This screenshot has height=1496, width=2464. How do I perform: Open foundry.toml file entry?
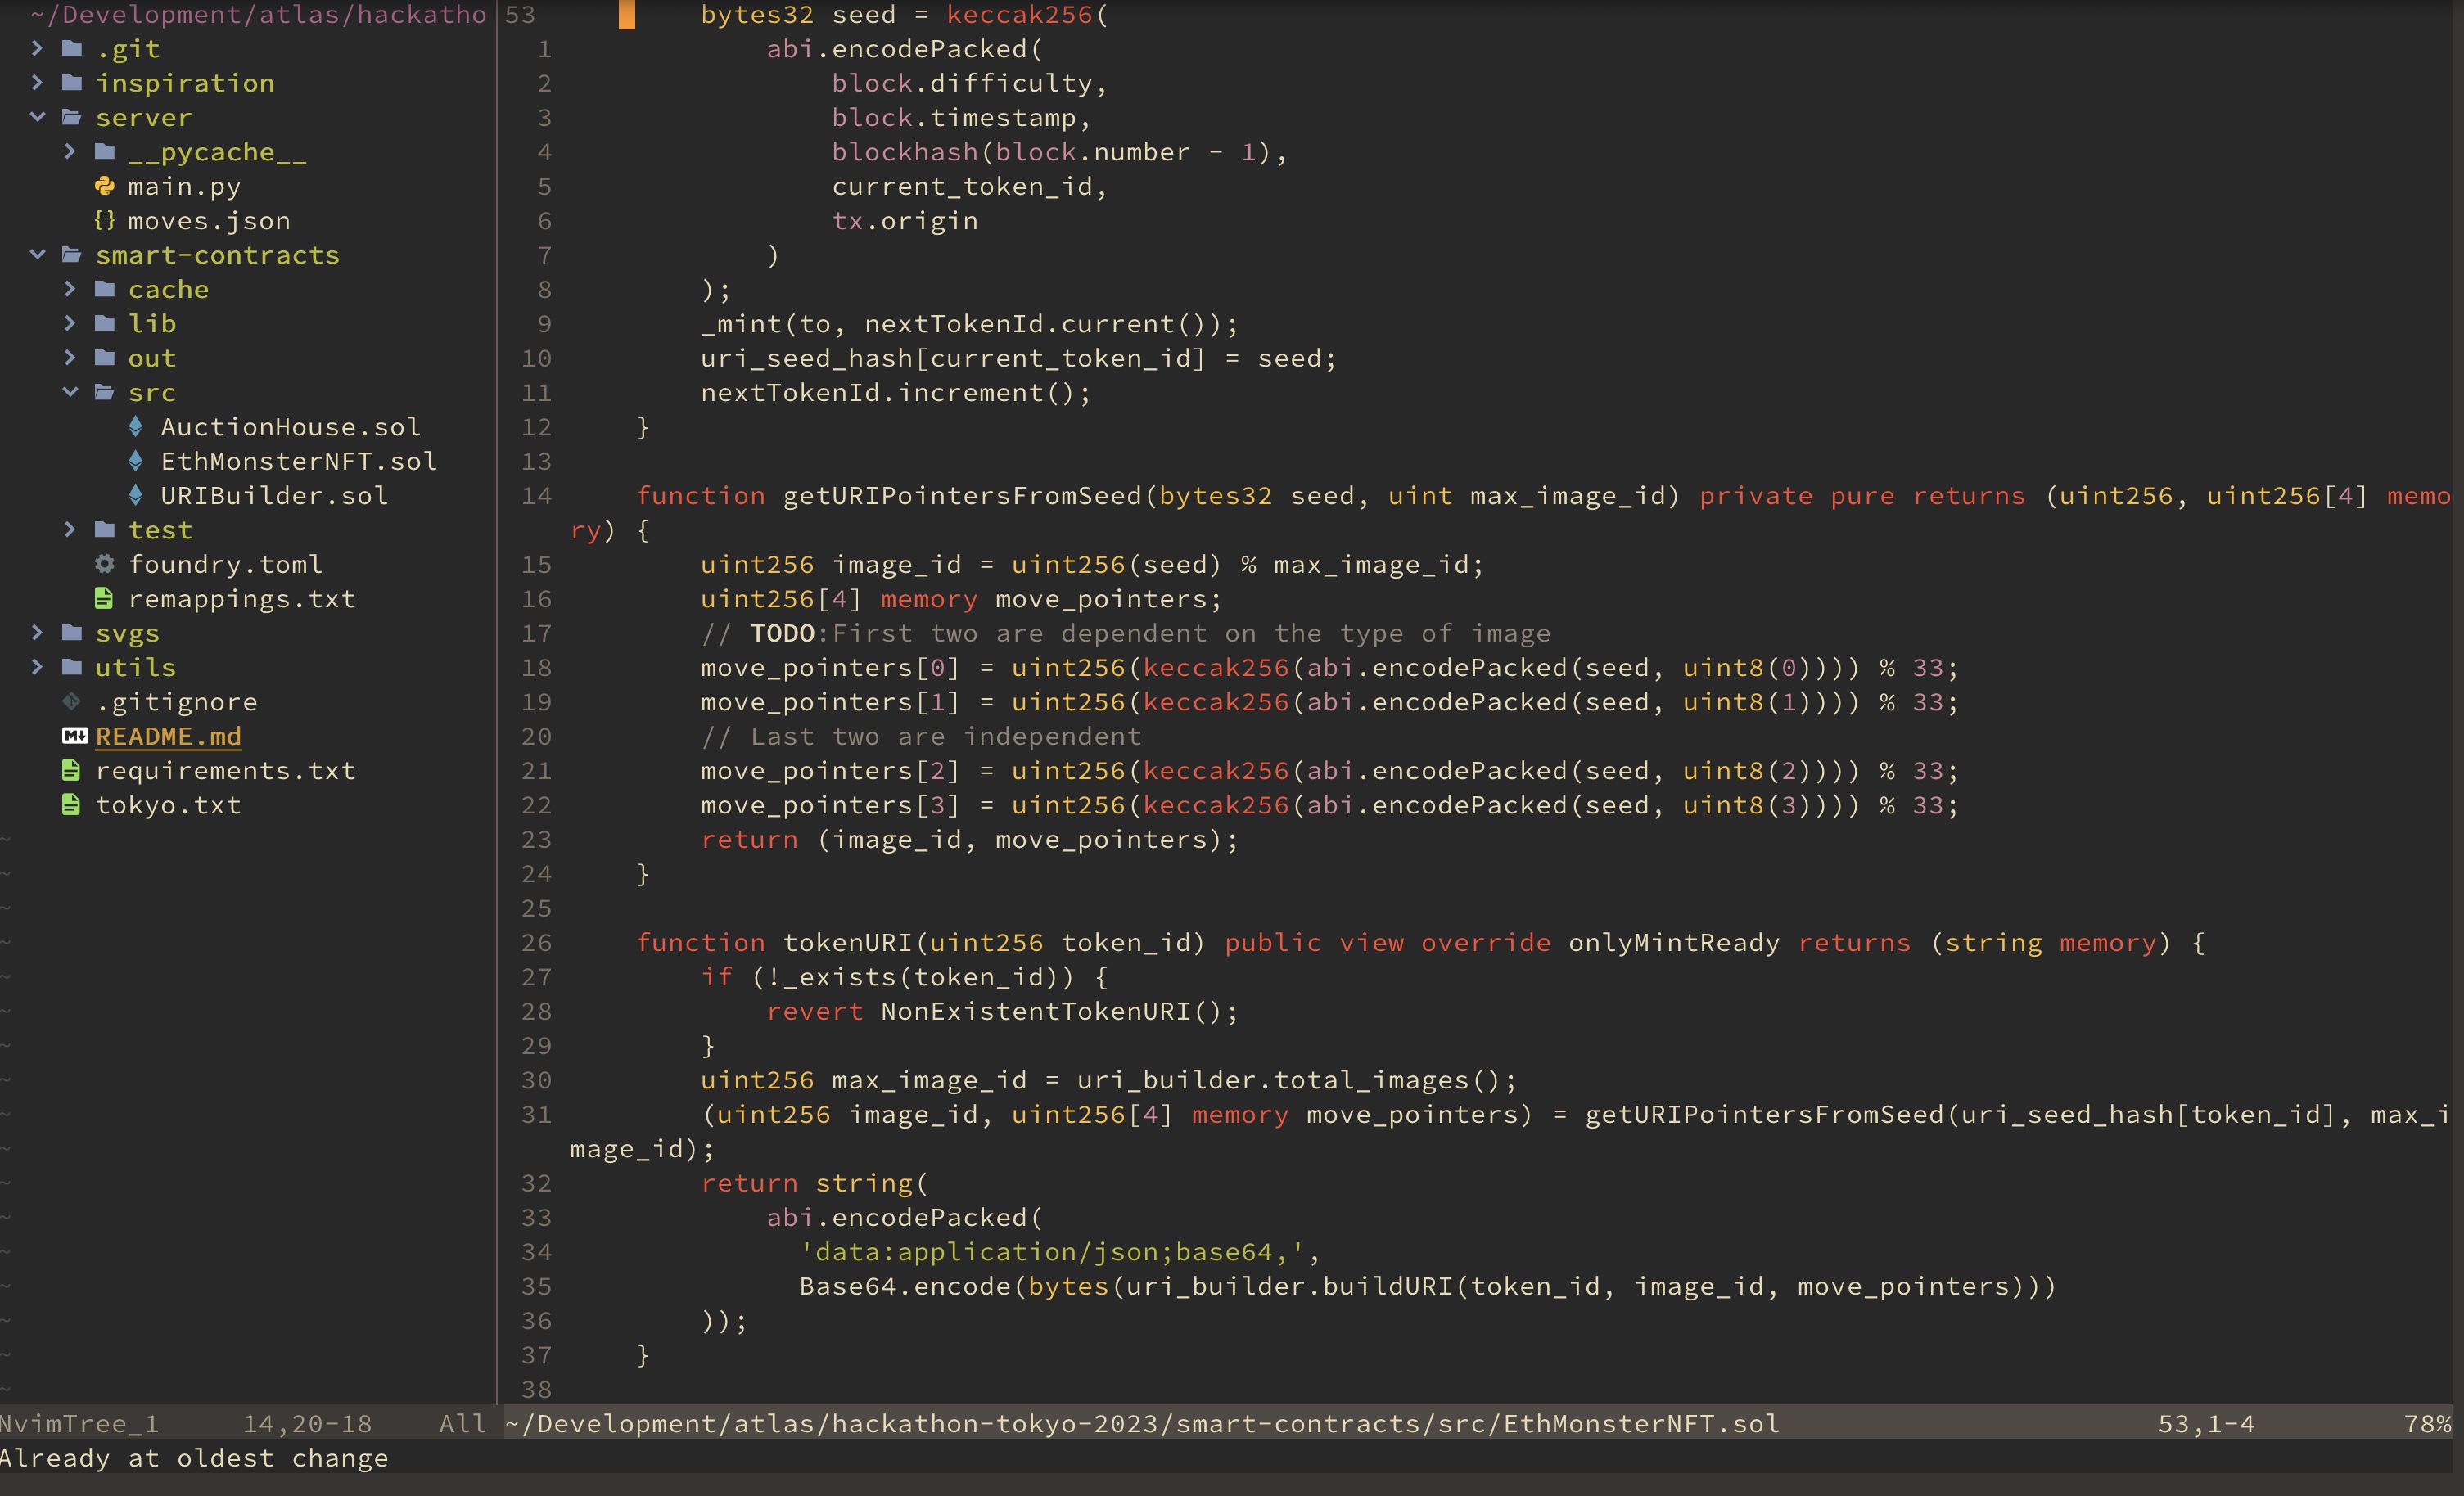point(225,564)
